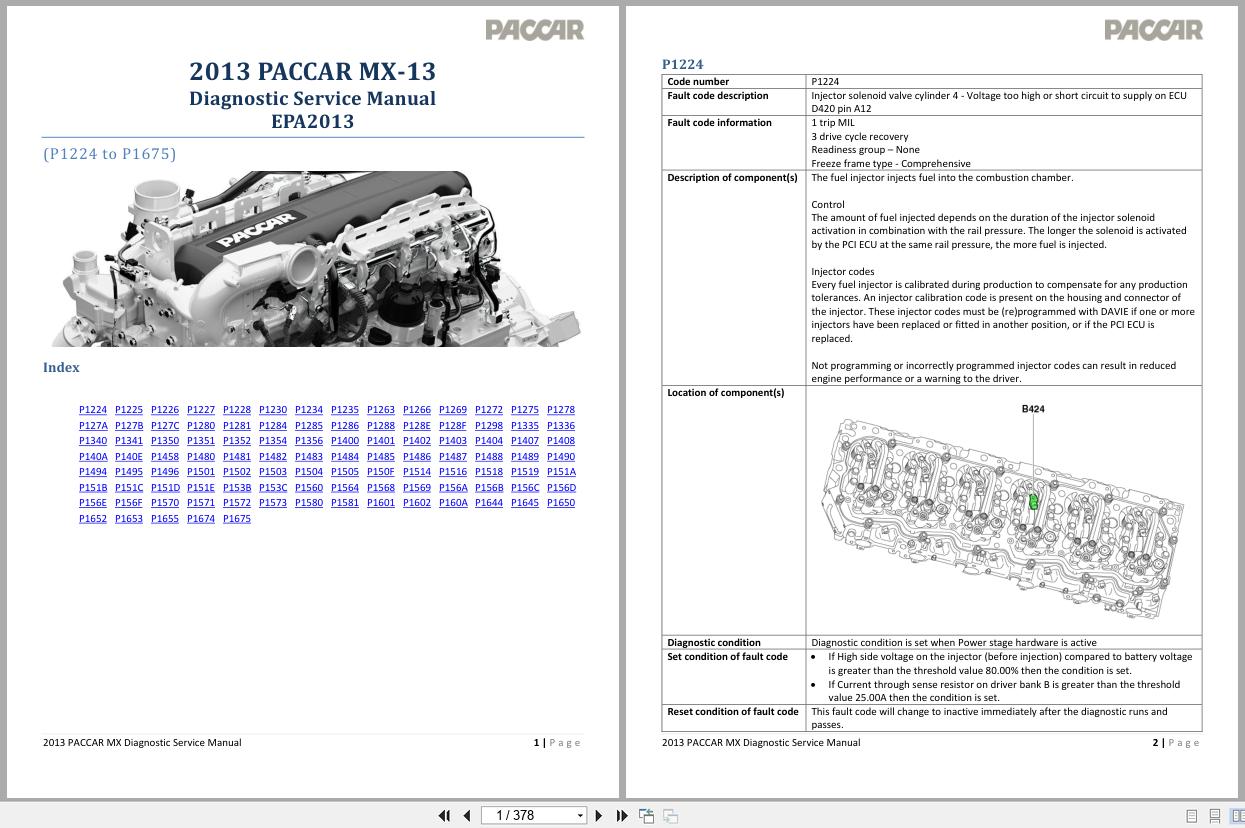Follow the P156E fault code link

pyautogui.click(x=93, y=503)
